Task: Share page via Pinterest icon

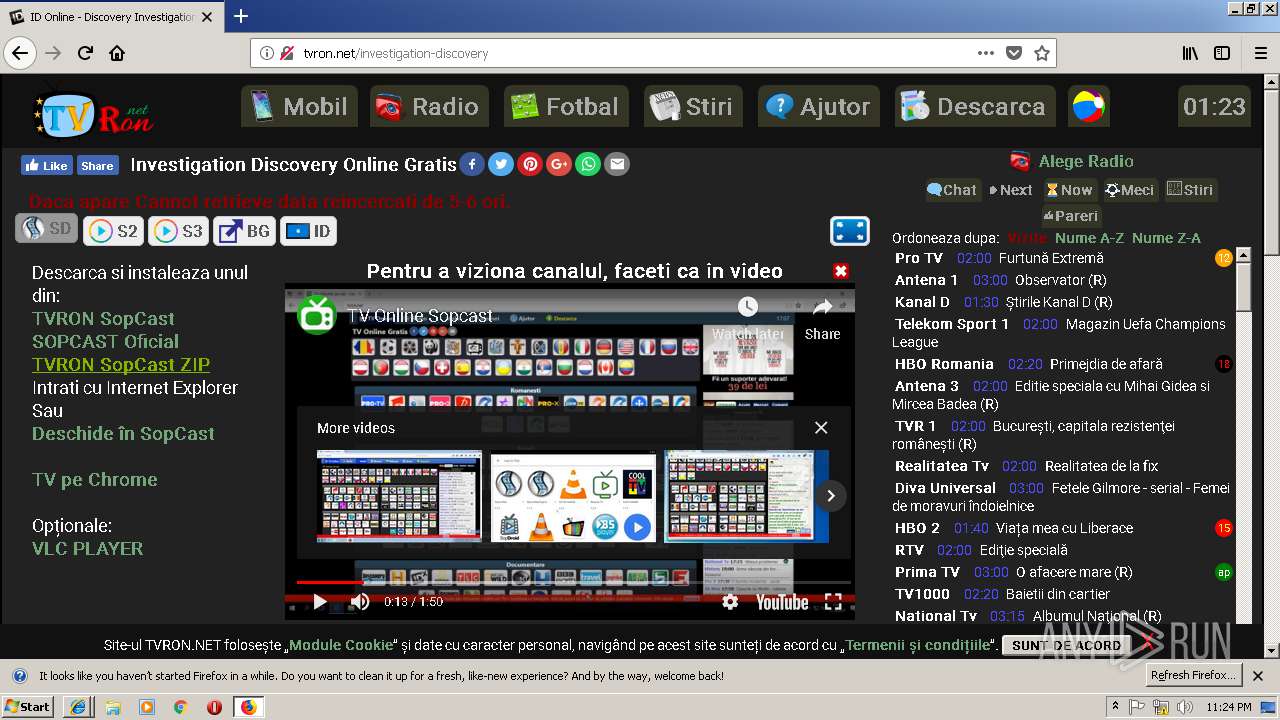Action: click(530, 164)
